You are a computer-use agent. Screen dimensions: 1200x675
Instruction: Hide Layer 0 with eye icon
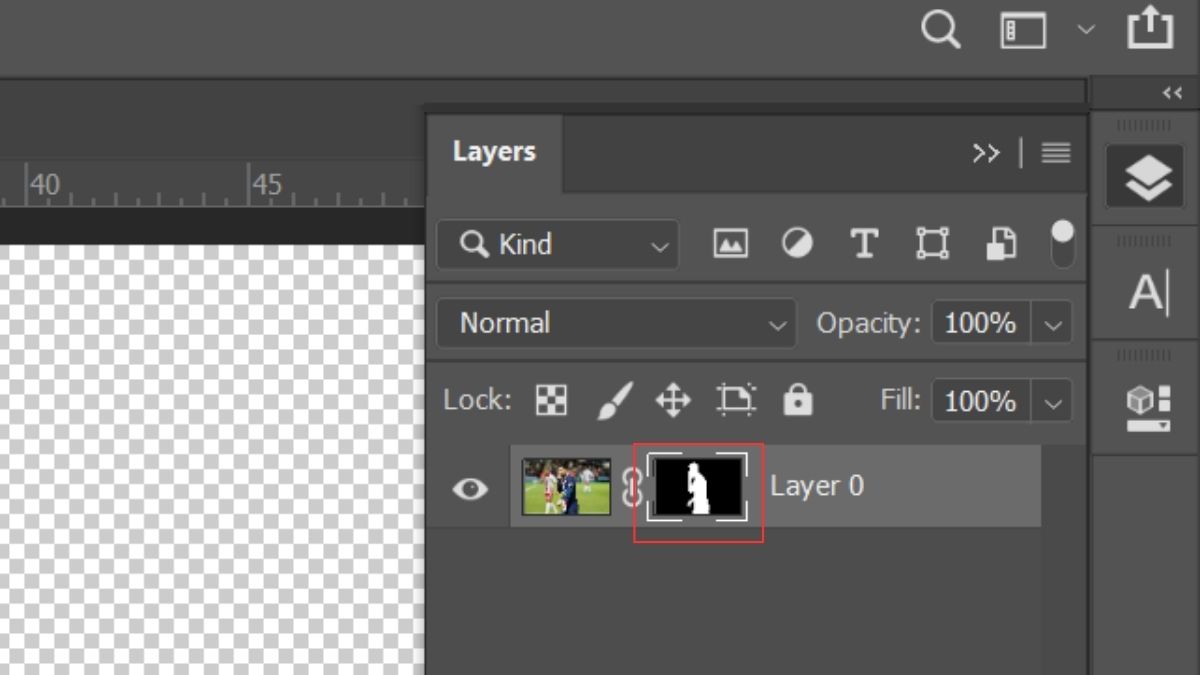(470, 488)
